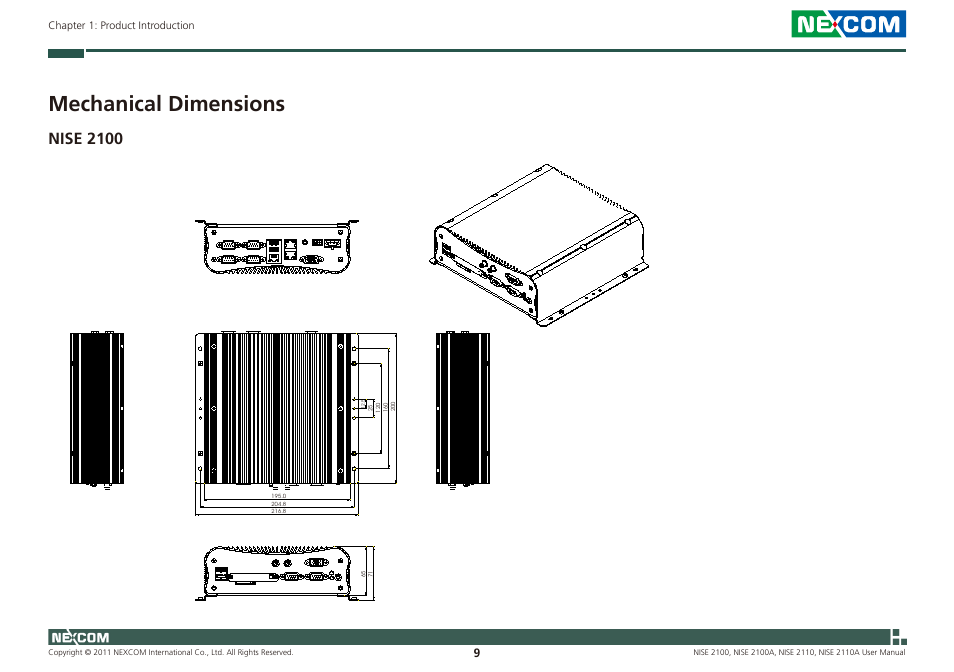Select the USB port icons in the rear diagram
954x672 pixels.
pos(274,250)
